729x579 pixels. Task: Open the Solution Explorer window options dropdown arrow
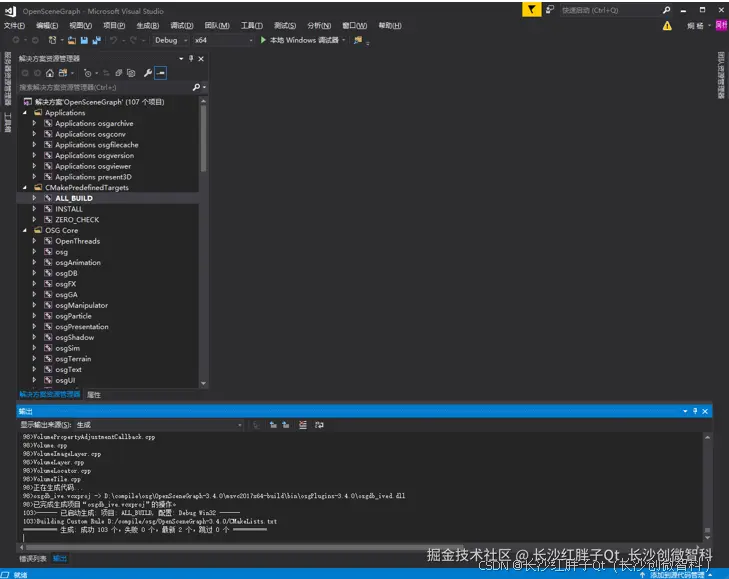(x=181, y=59)
